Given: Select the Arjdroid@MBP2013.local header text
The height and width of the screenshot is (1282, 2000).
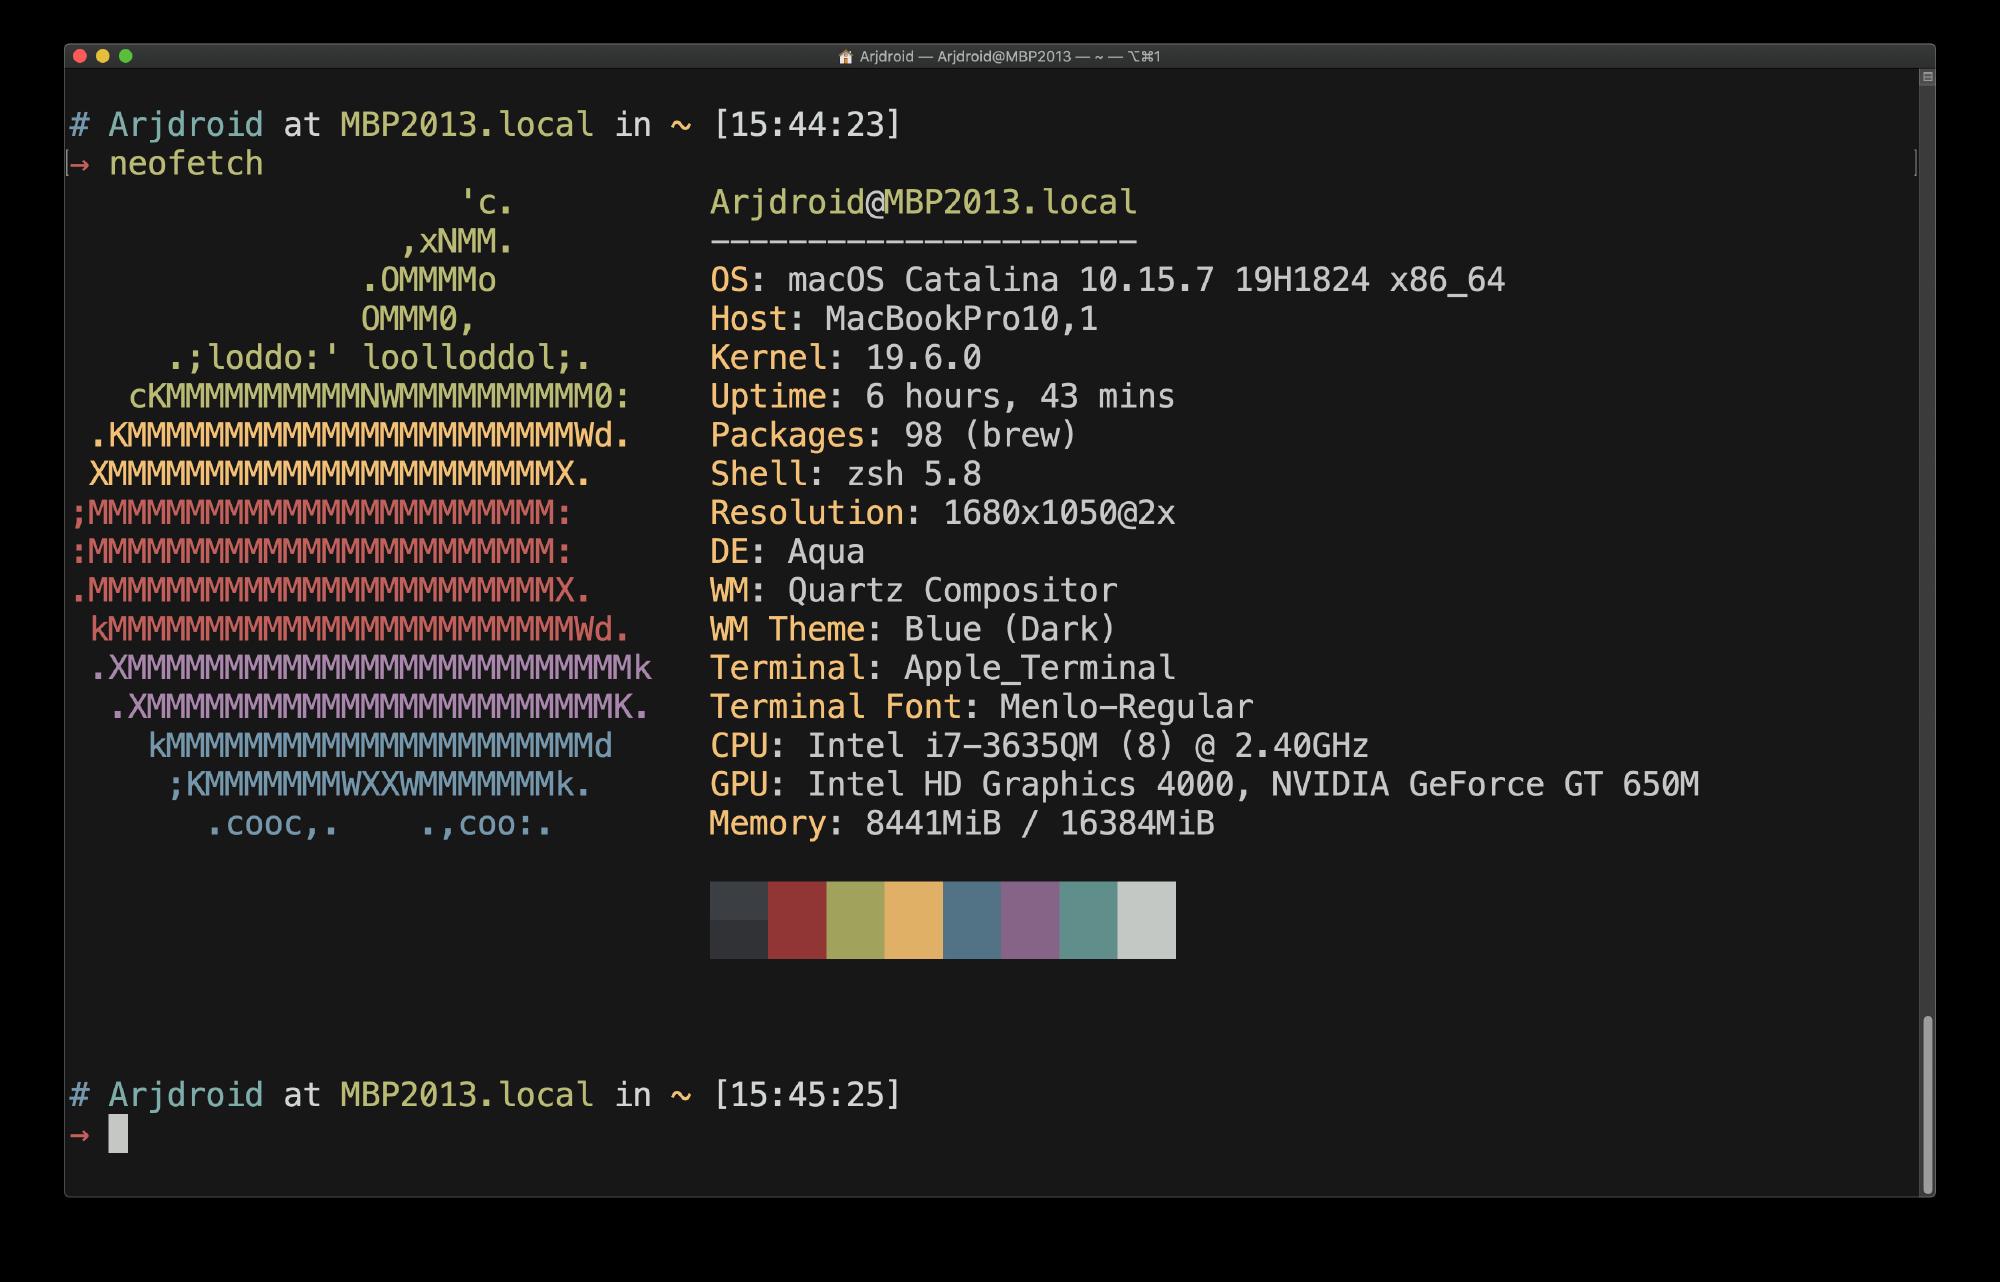Looking at the screenshot, I should coord(922,202).
